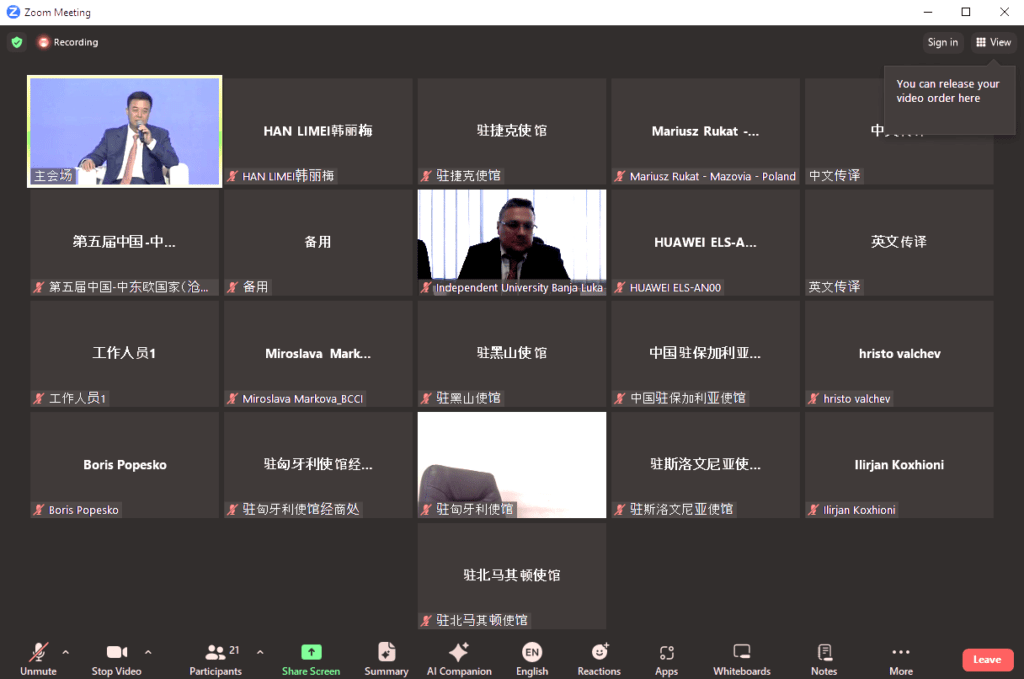Open the View layout menu

pos(993,42)
